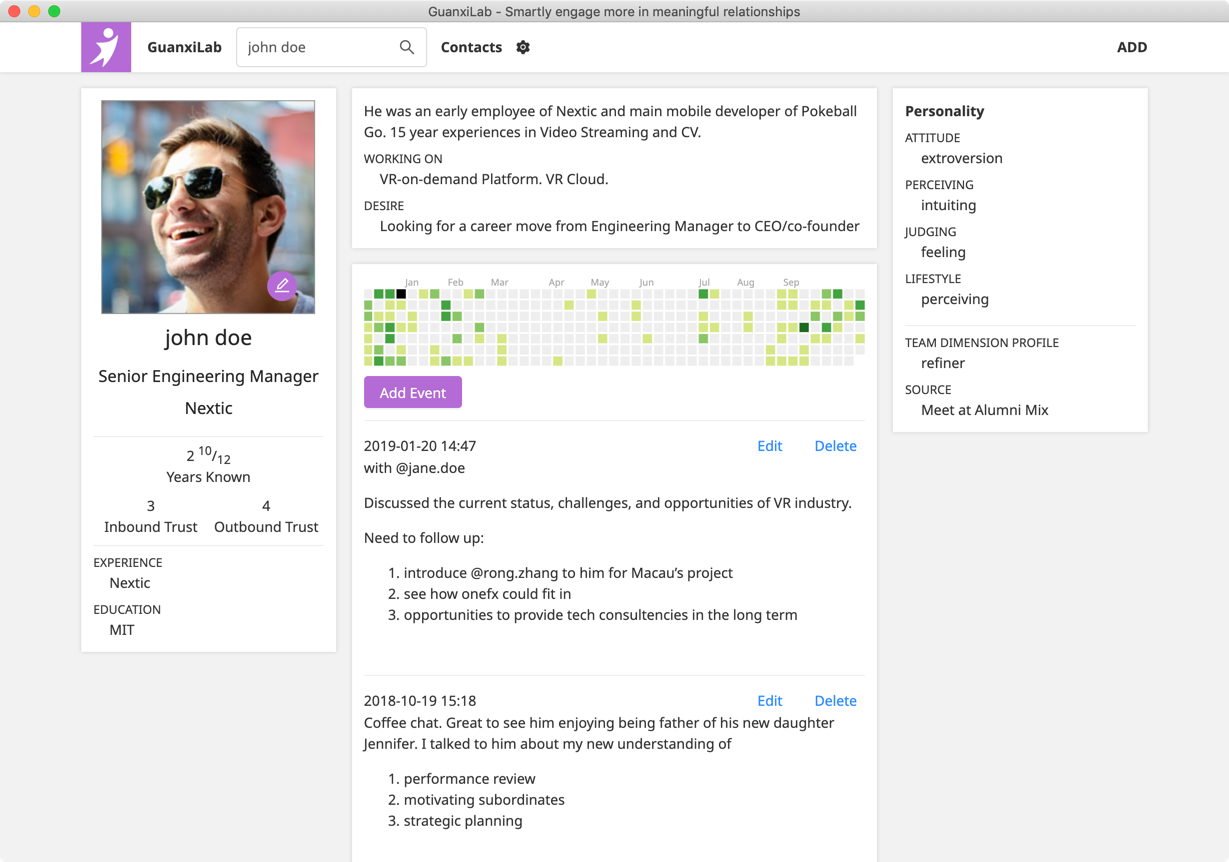Image resolution: width=1229 pixels, height=862 pixels.
Task: Edit the 2019-01-20 event
Action: pyautogui.click(x=769, y=446)
